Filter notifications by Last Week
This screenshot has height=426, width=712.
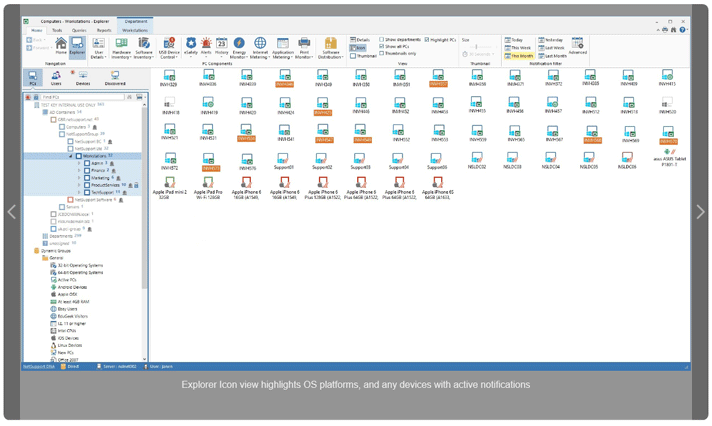551,47
